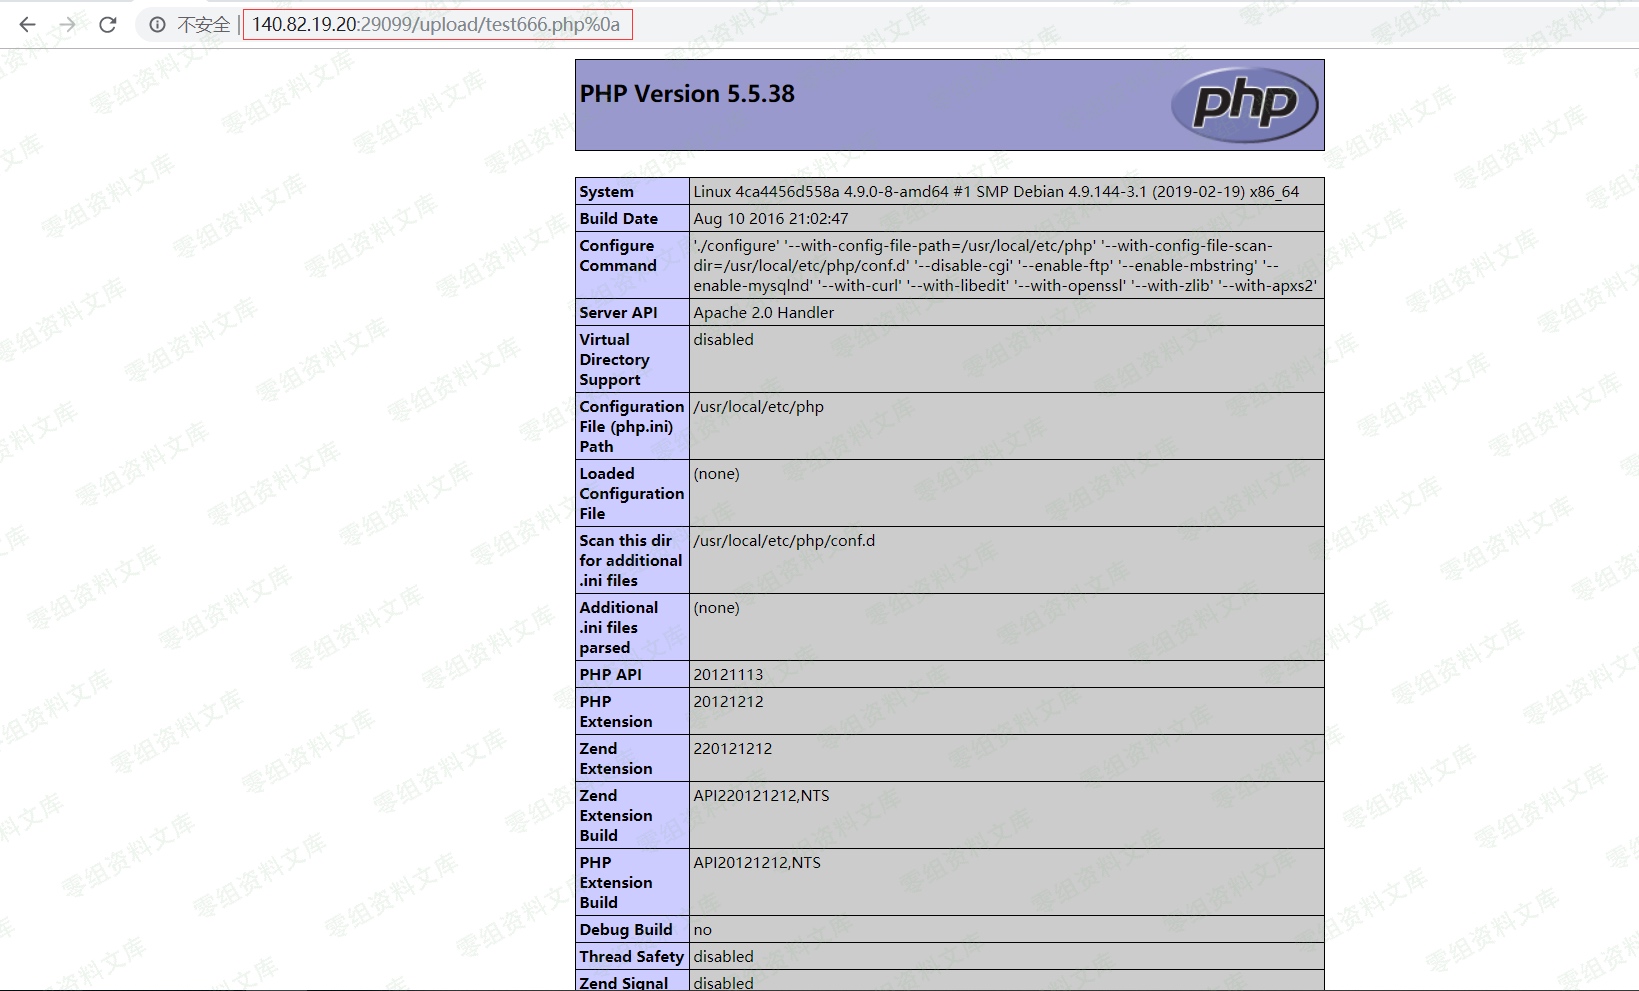Click the Zend Extension value 220121212
Image resolution: width=1639 pixels, height=991 pixels.
point(732,749)
